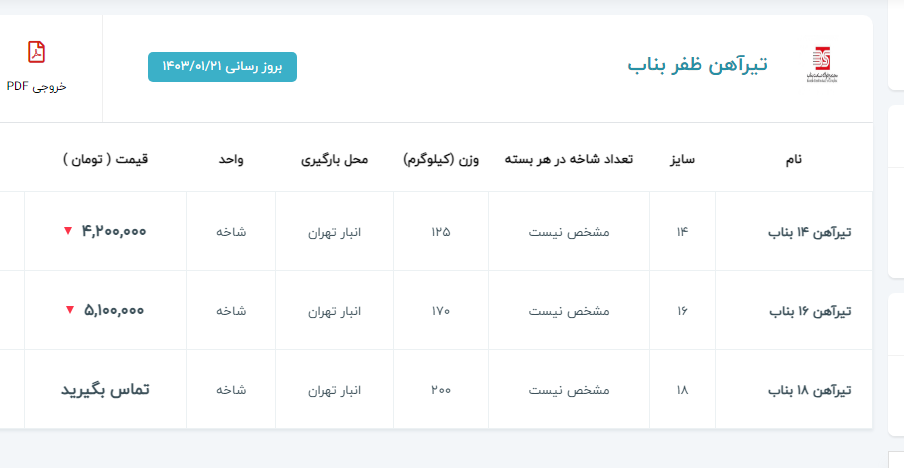Click the نام column header
The height and width of the screenshot is (468, 904).
794,159
